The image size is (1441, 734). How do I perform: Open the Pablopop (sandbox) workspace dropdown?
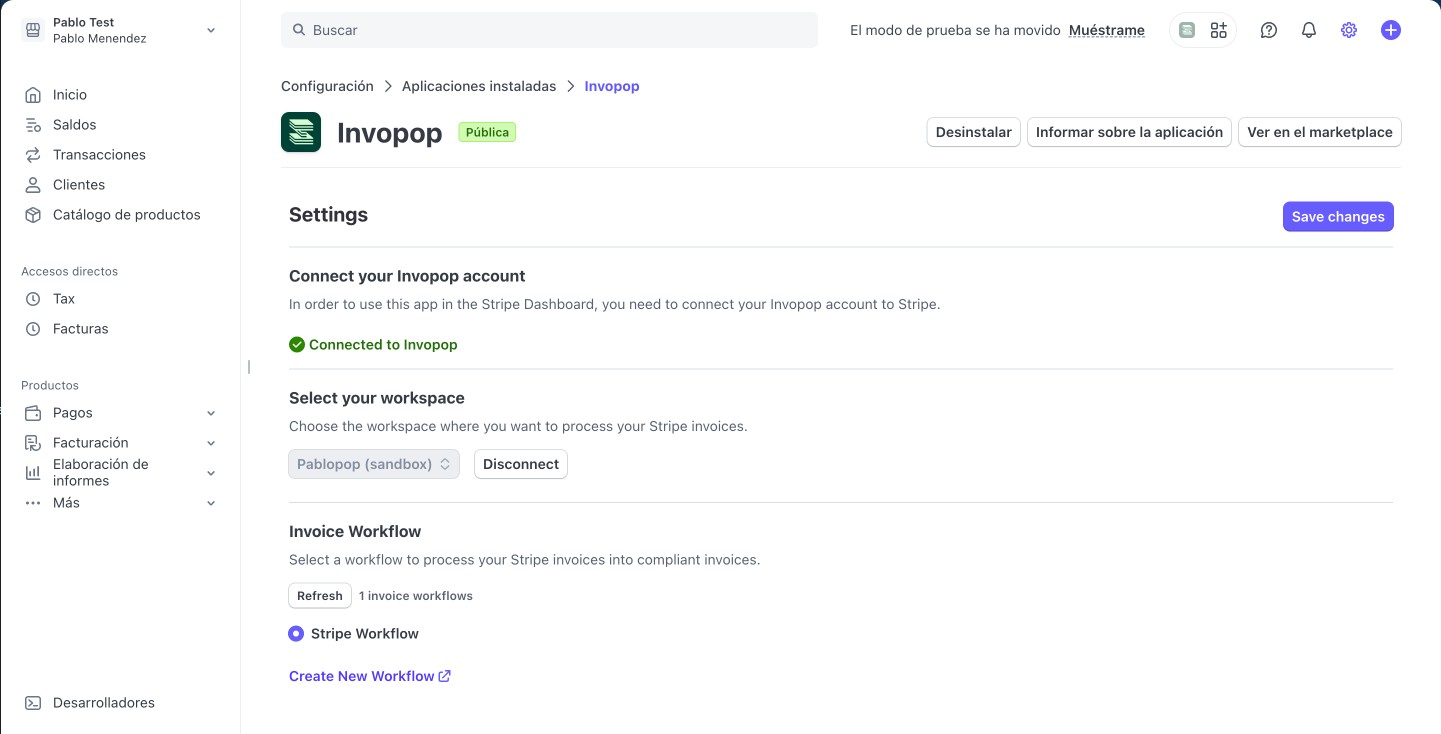point(374,464)
